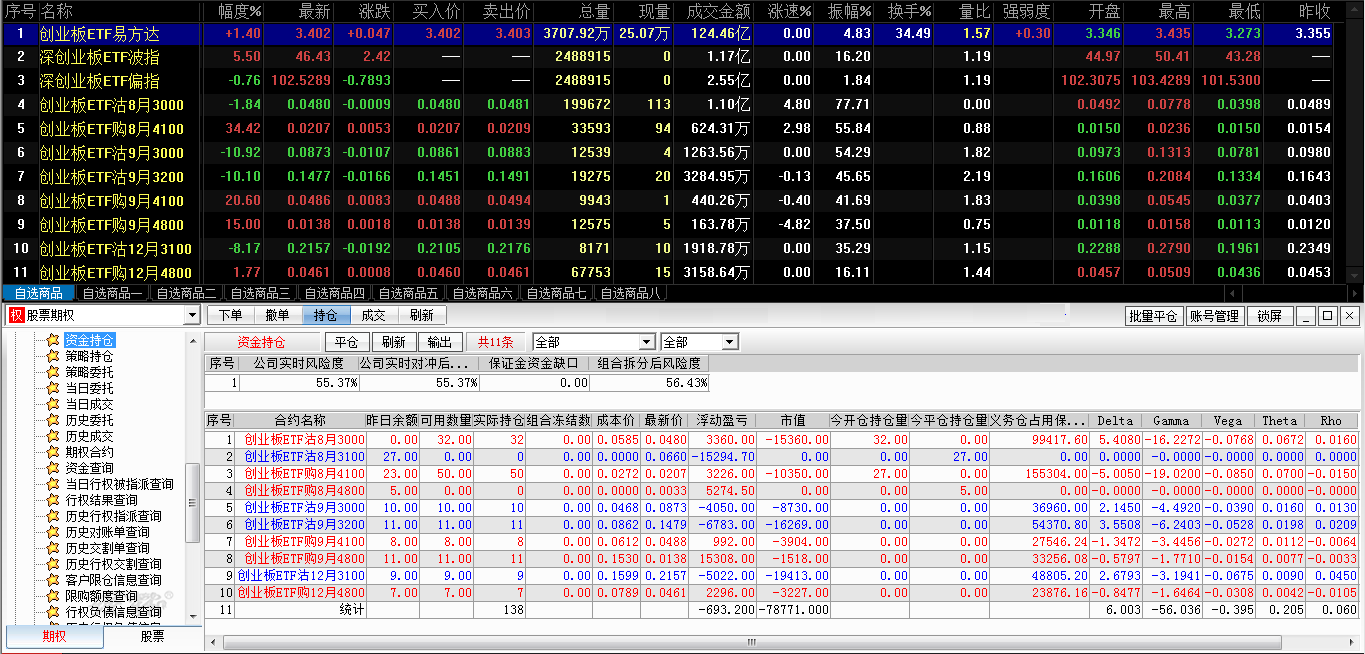Click the 刷新 tab in the trading toolbar

tap(422, 315)
